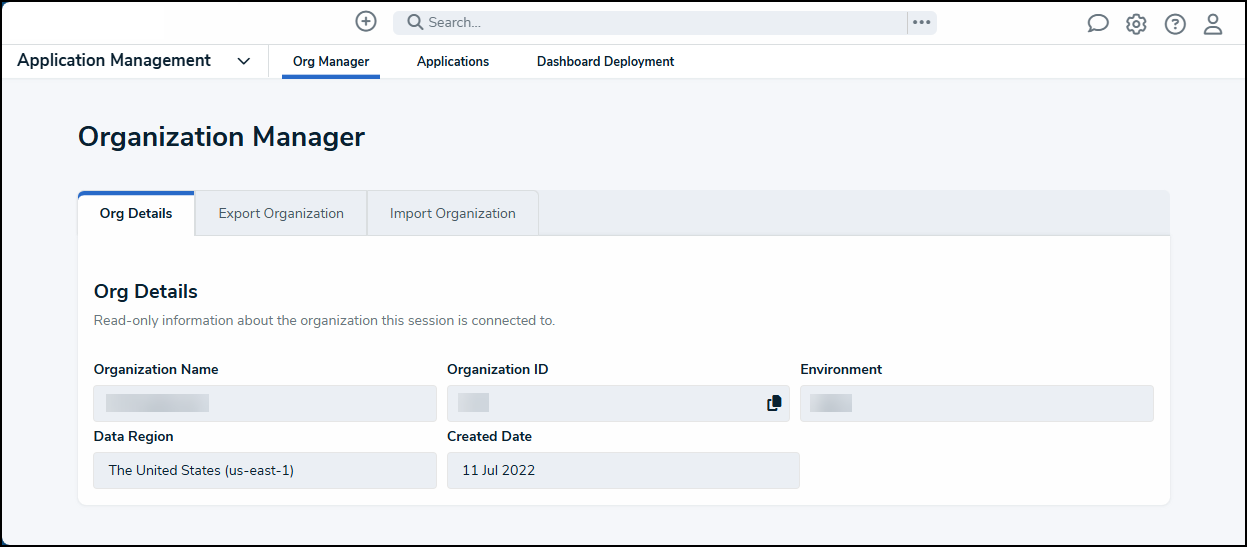Open the settings gear icon
This screenshot has width=1247, height=547.
point(1136,24)
